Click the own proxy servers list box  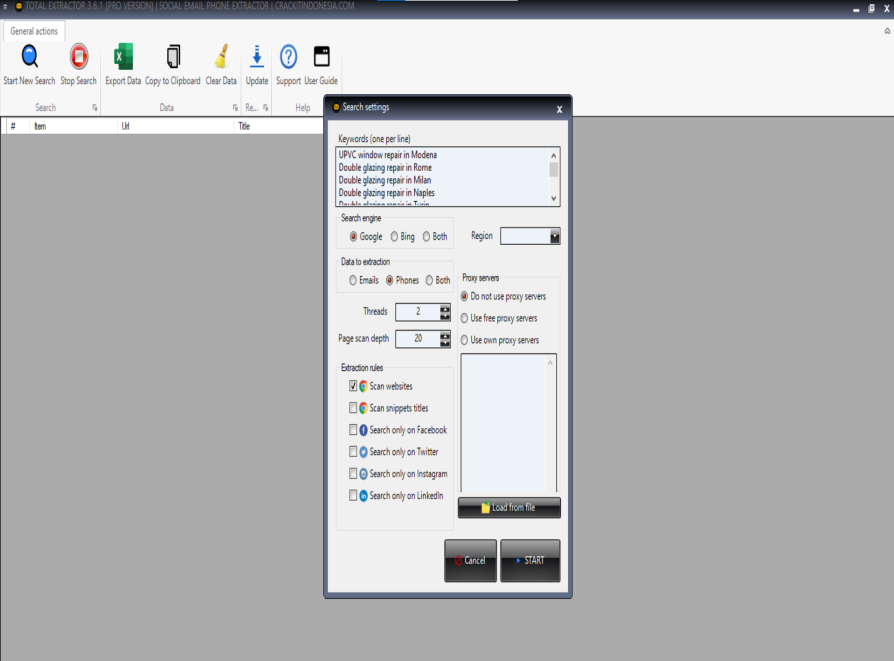(509, 423)
